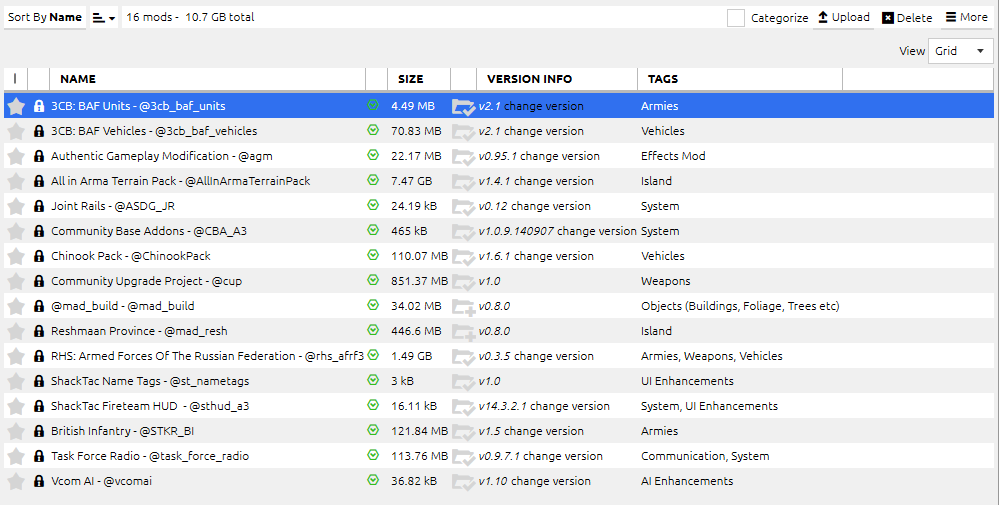This screenshot has width=999, height=505.
Task: Toggle star for 3CB: BAF Vehicles
Action: [x=16, y=131]
